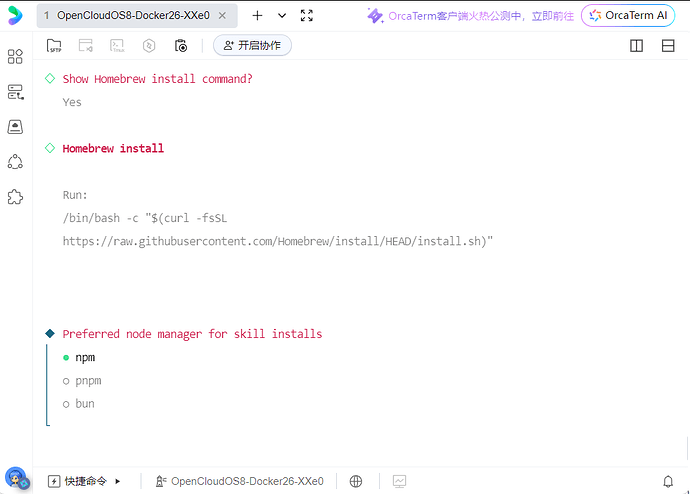Click the 开启协作 collaboration button
This screenshot has height=494, width=690.
point(252,45)
